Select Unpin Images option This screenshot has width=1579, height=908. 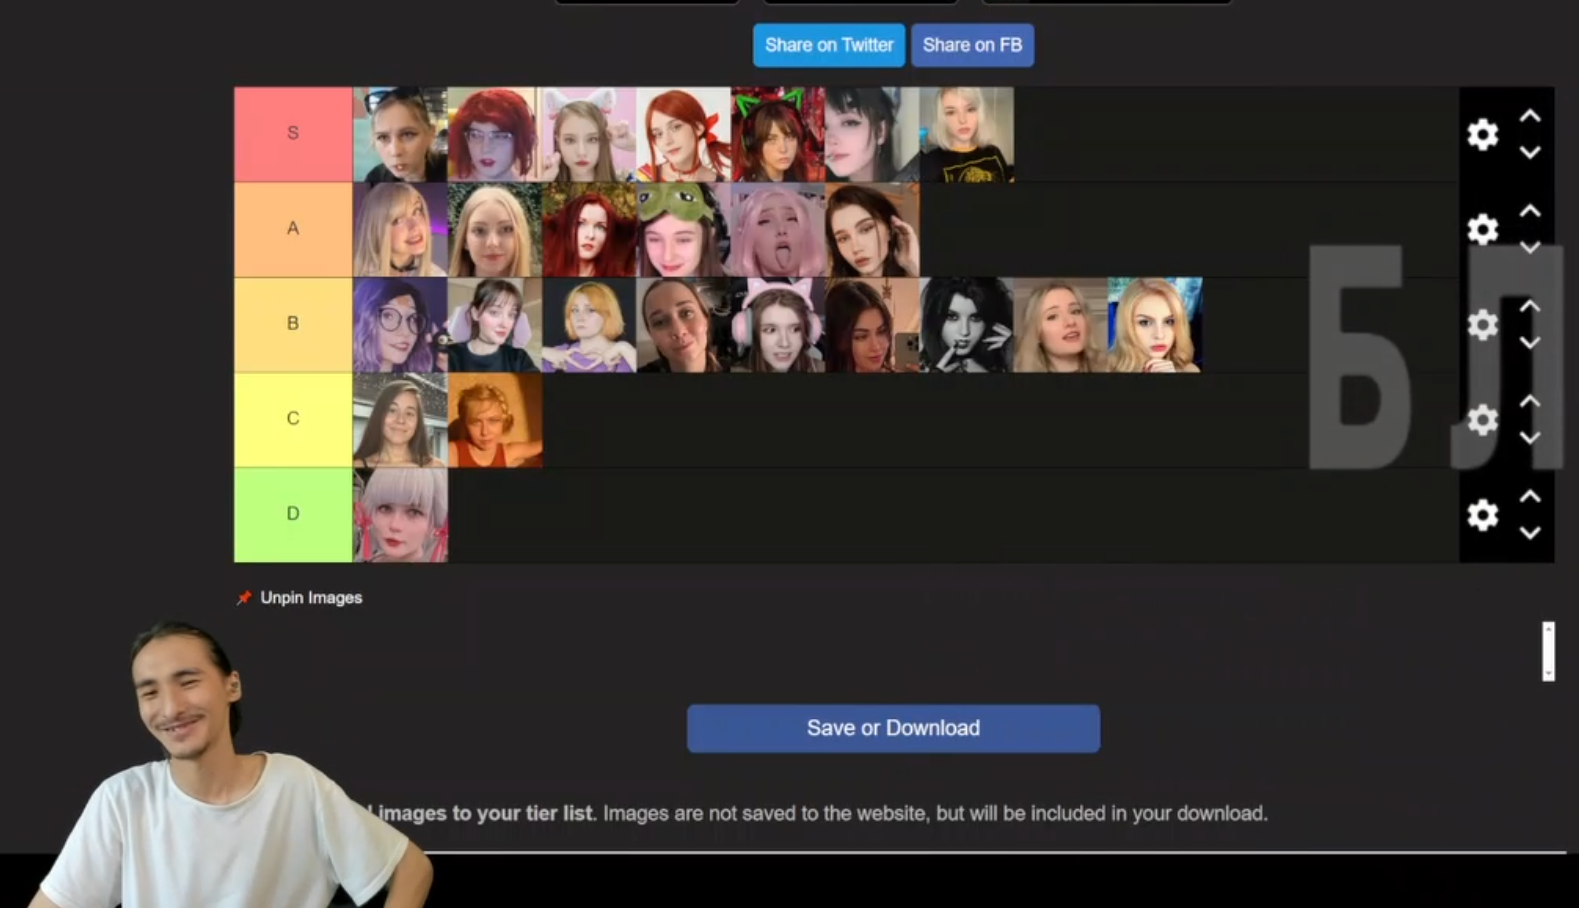[x=300, y=597]
